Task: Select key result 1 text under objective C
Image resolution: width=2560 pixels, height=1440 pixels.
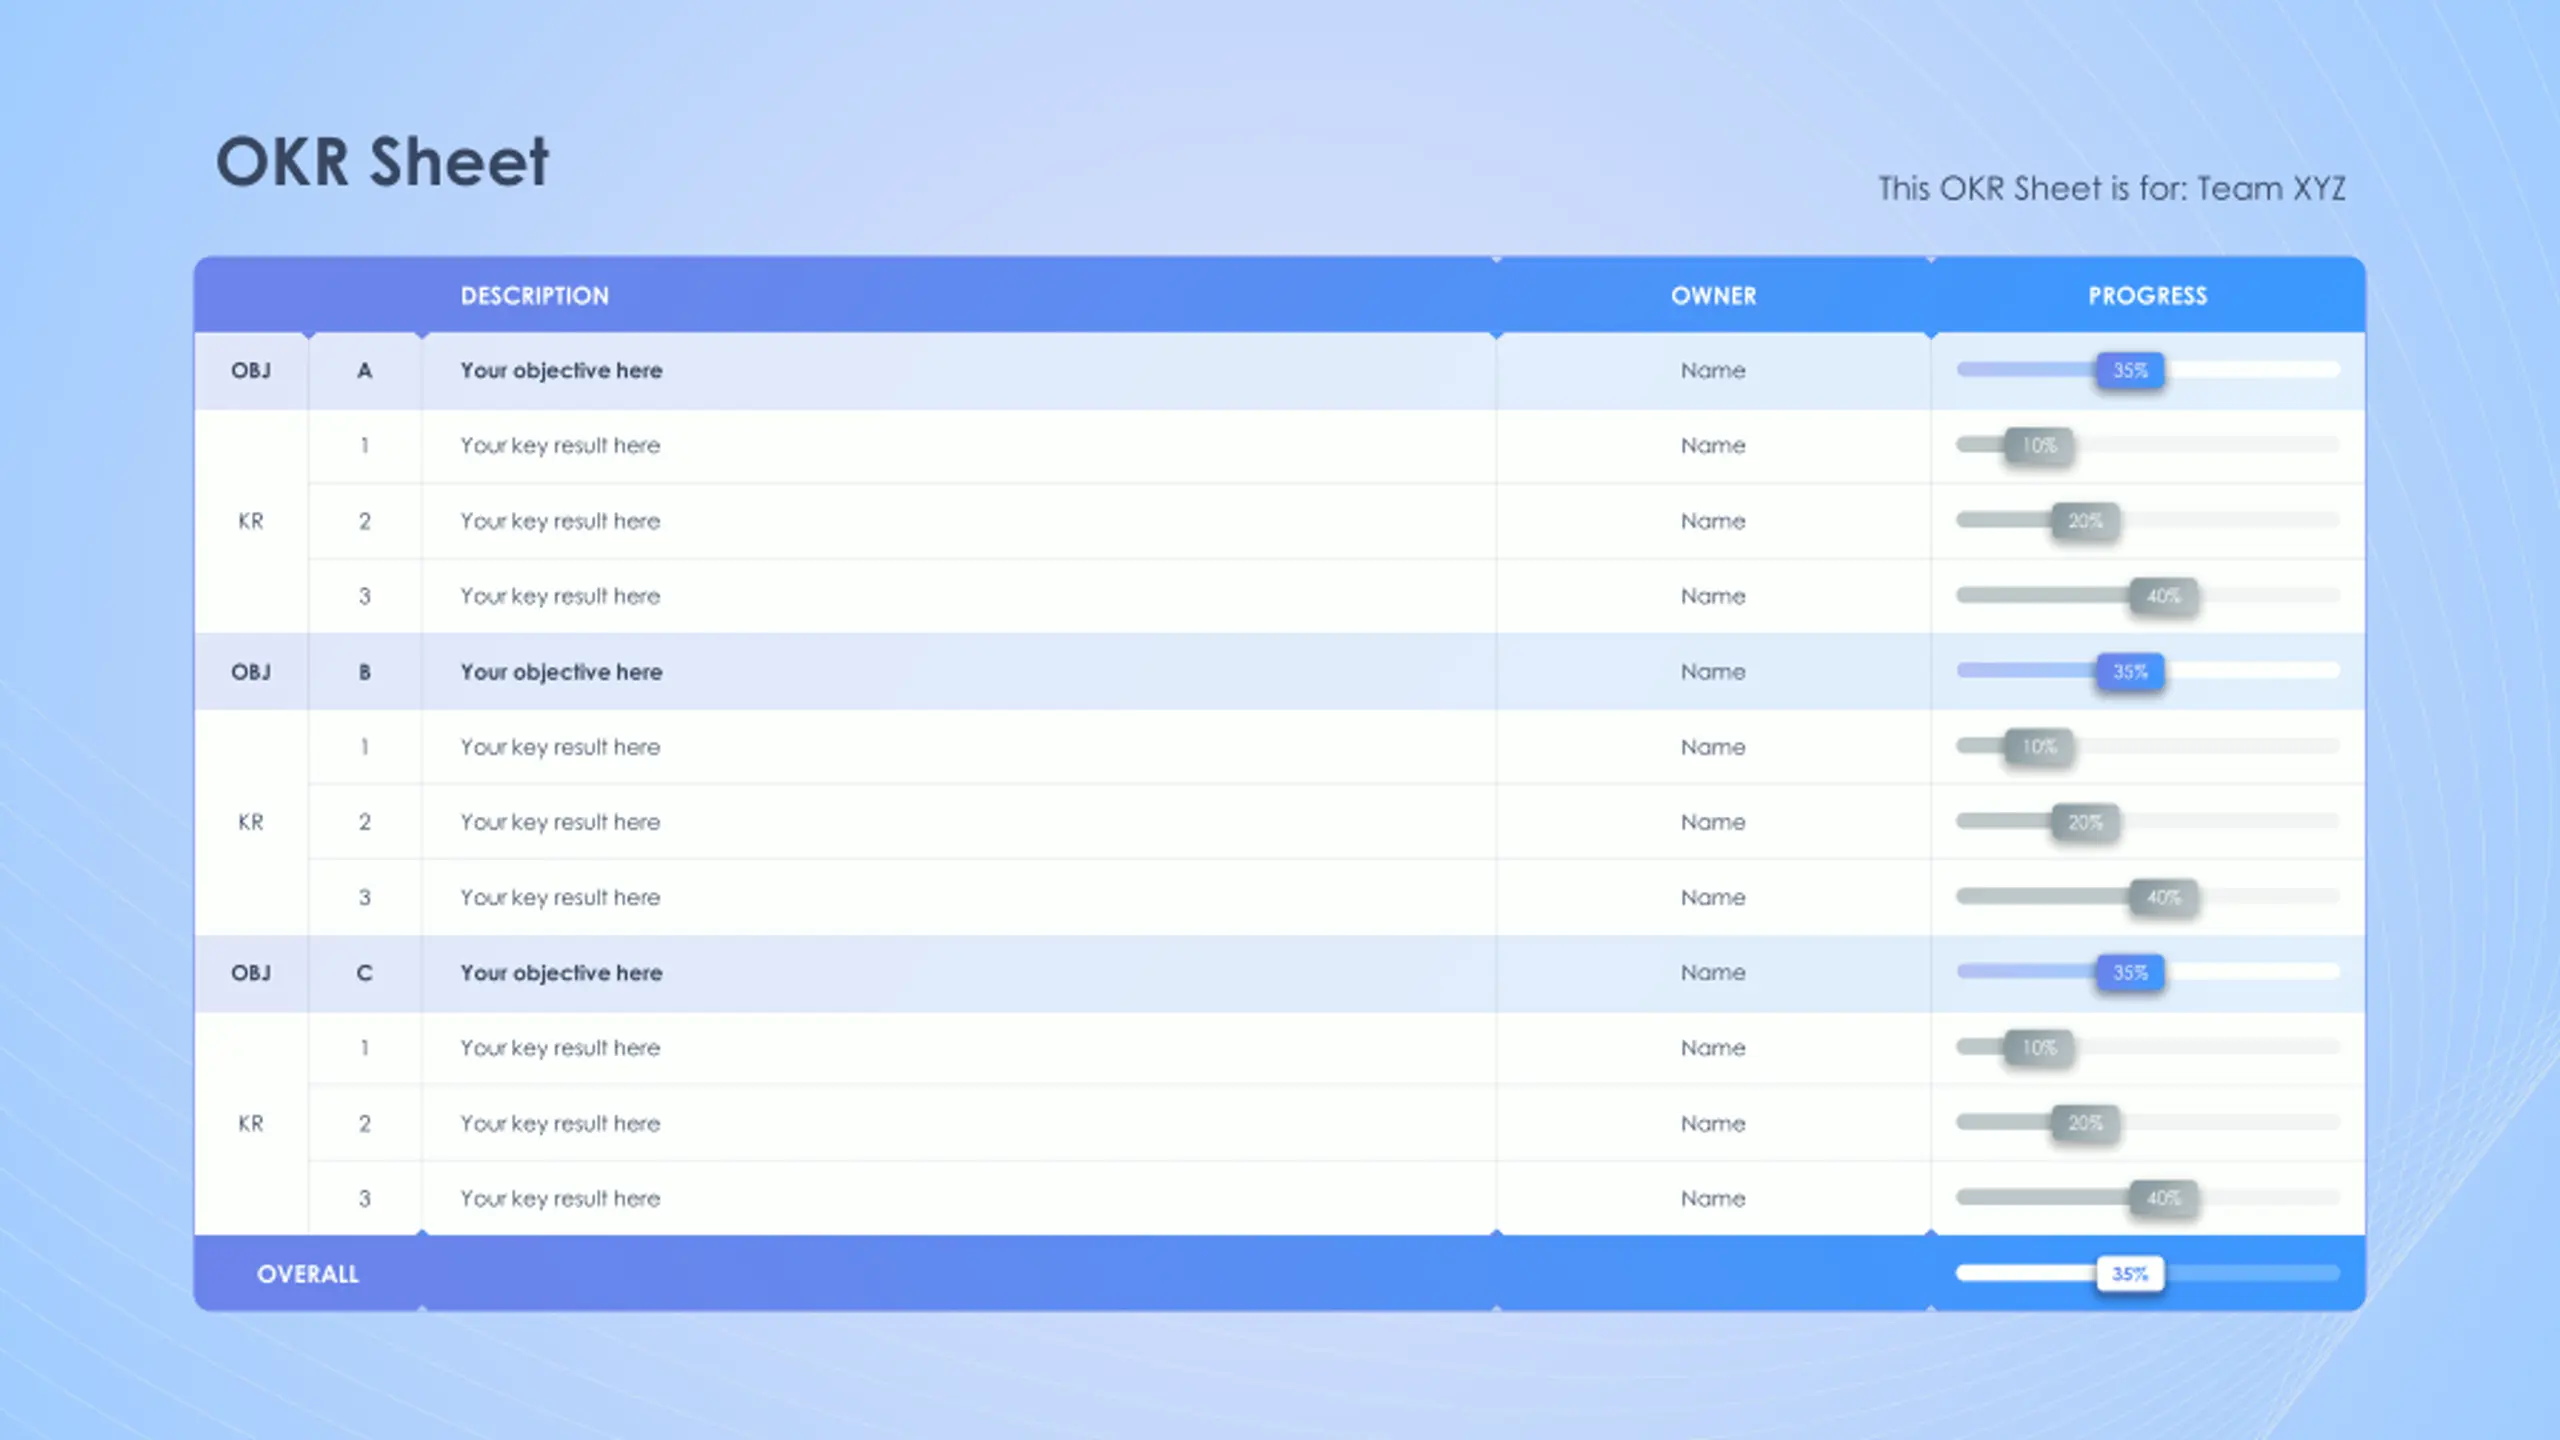Action: [560, 1048]
